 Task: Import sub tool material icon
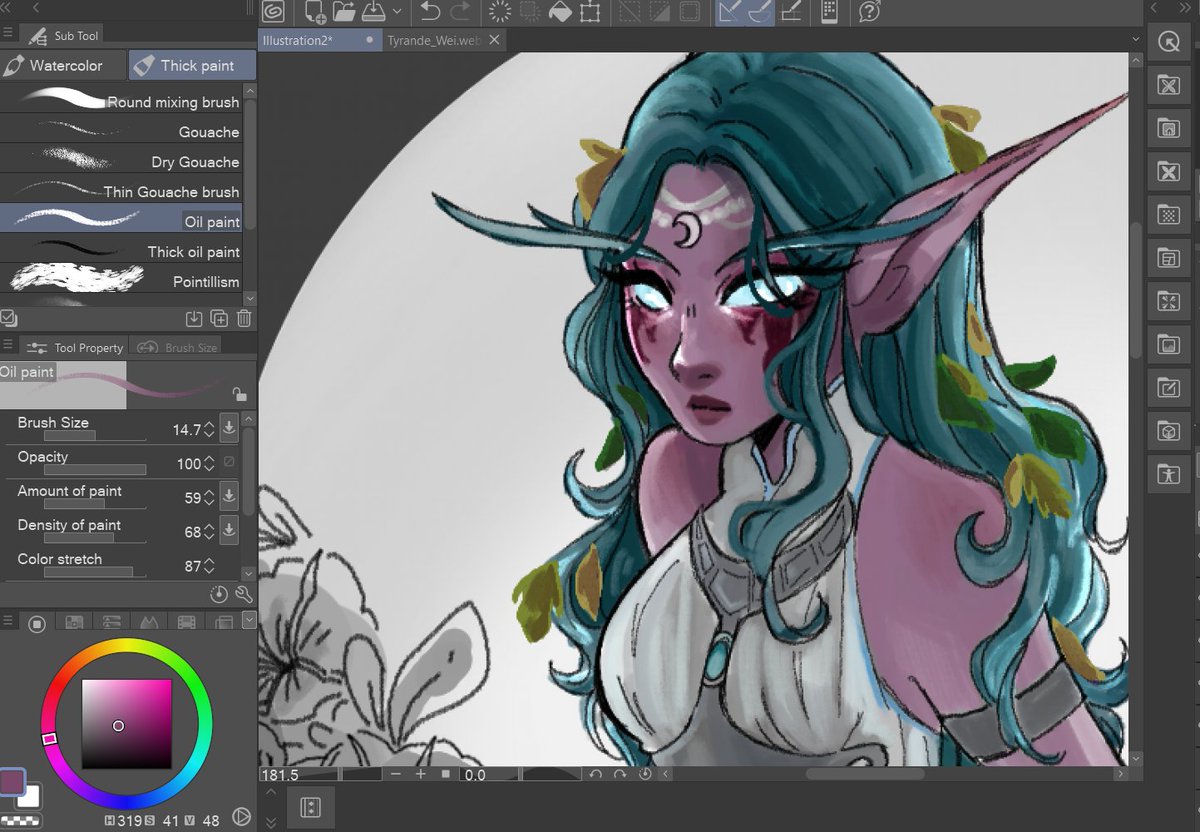pos(194,319)
